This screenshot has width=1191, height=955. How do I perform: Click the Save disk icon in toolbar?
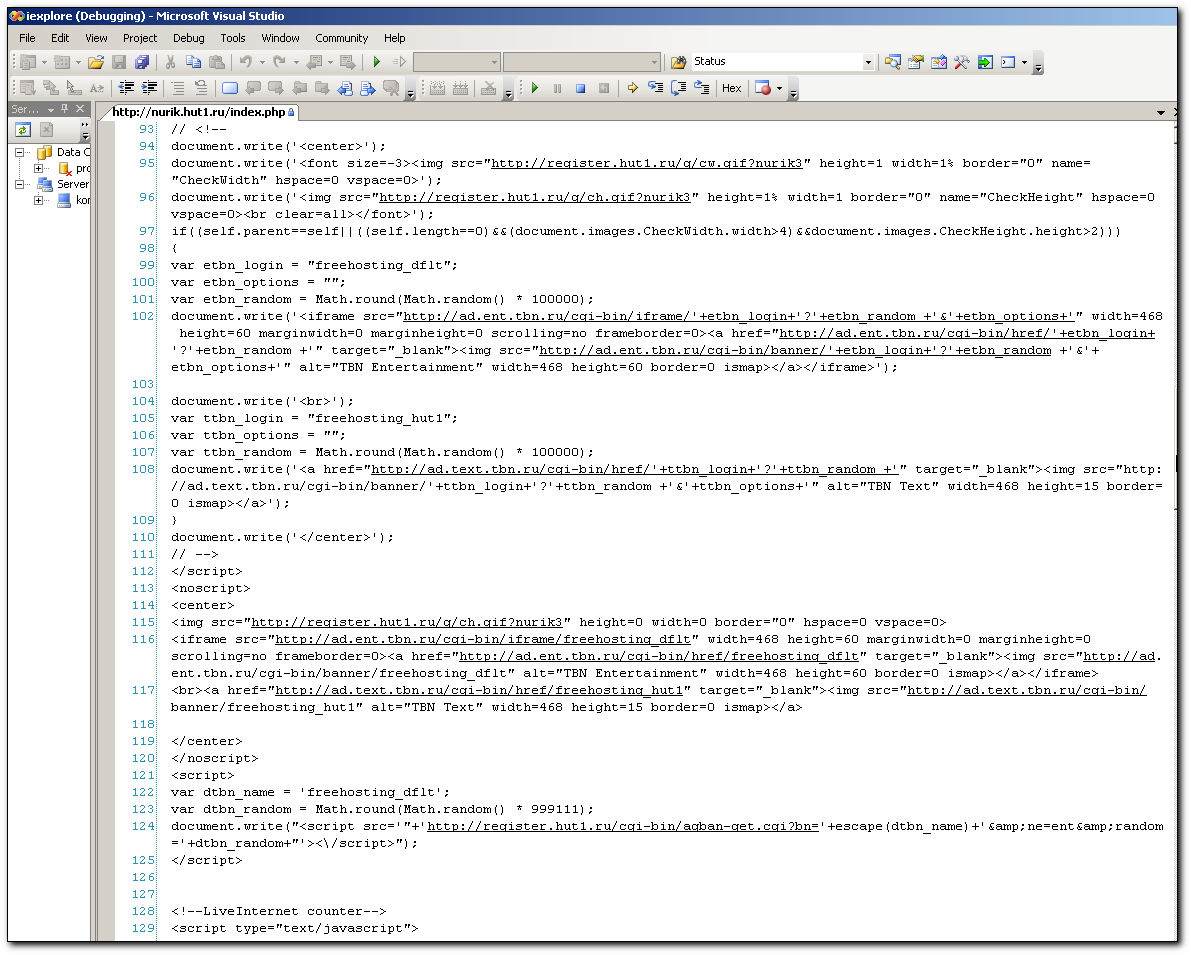click(x=119, y=62)
